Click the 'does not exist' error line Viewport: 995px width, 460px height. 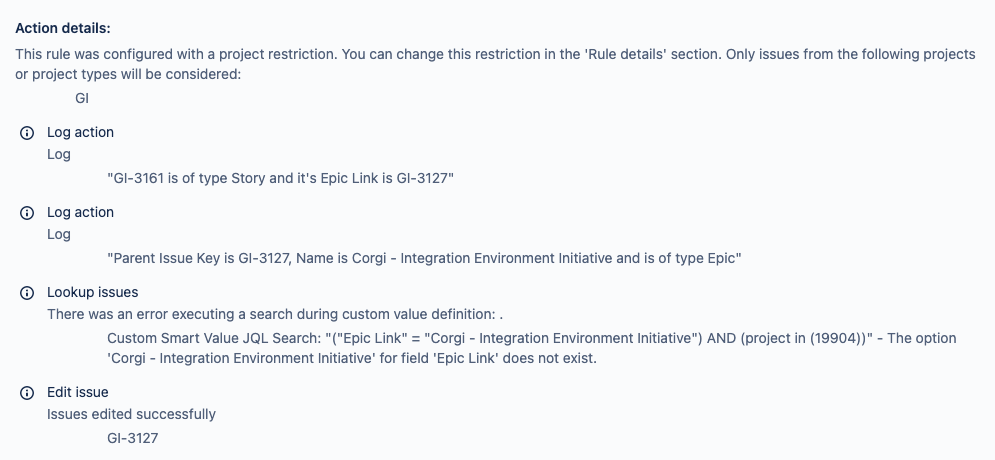[352, 358]
